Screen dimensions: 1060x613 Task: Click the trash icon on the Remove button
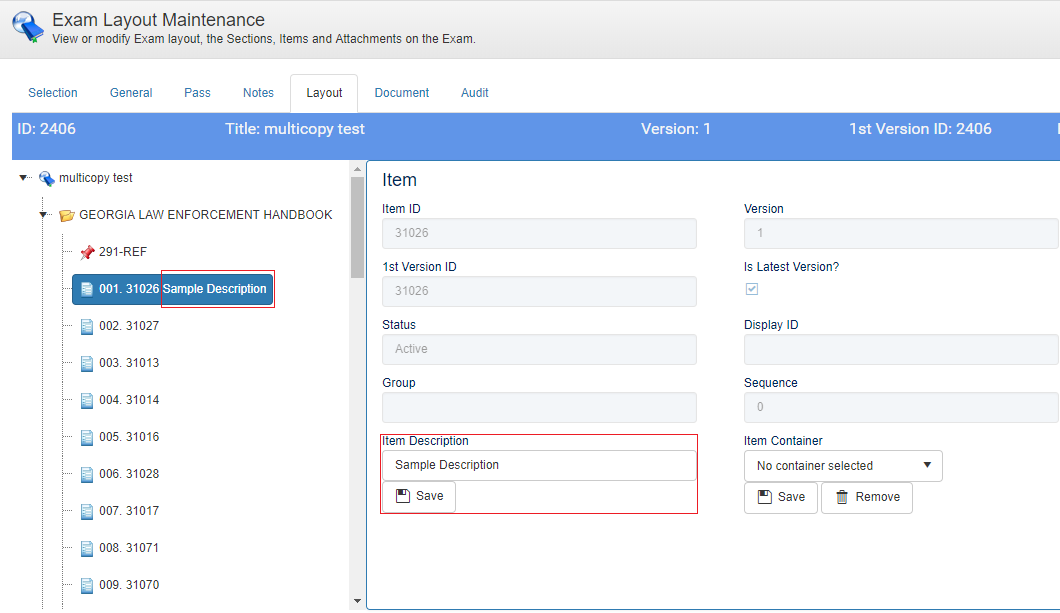842,497
